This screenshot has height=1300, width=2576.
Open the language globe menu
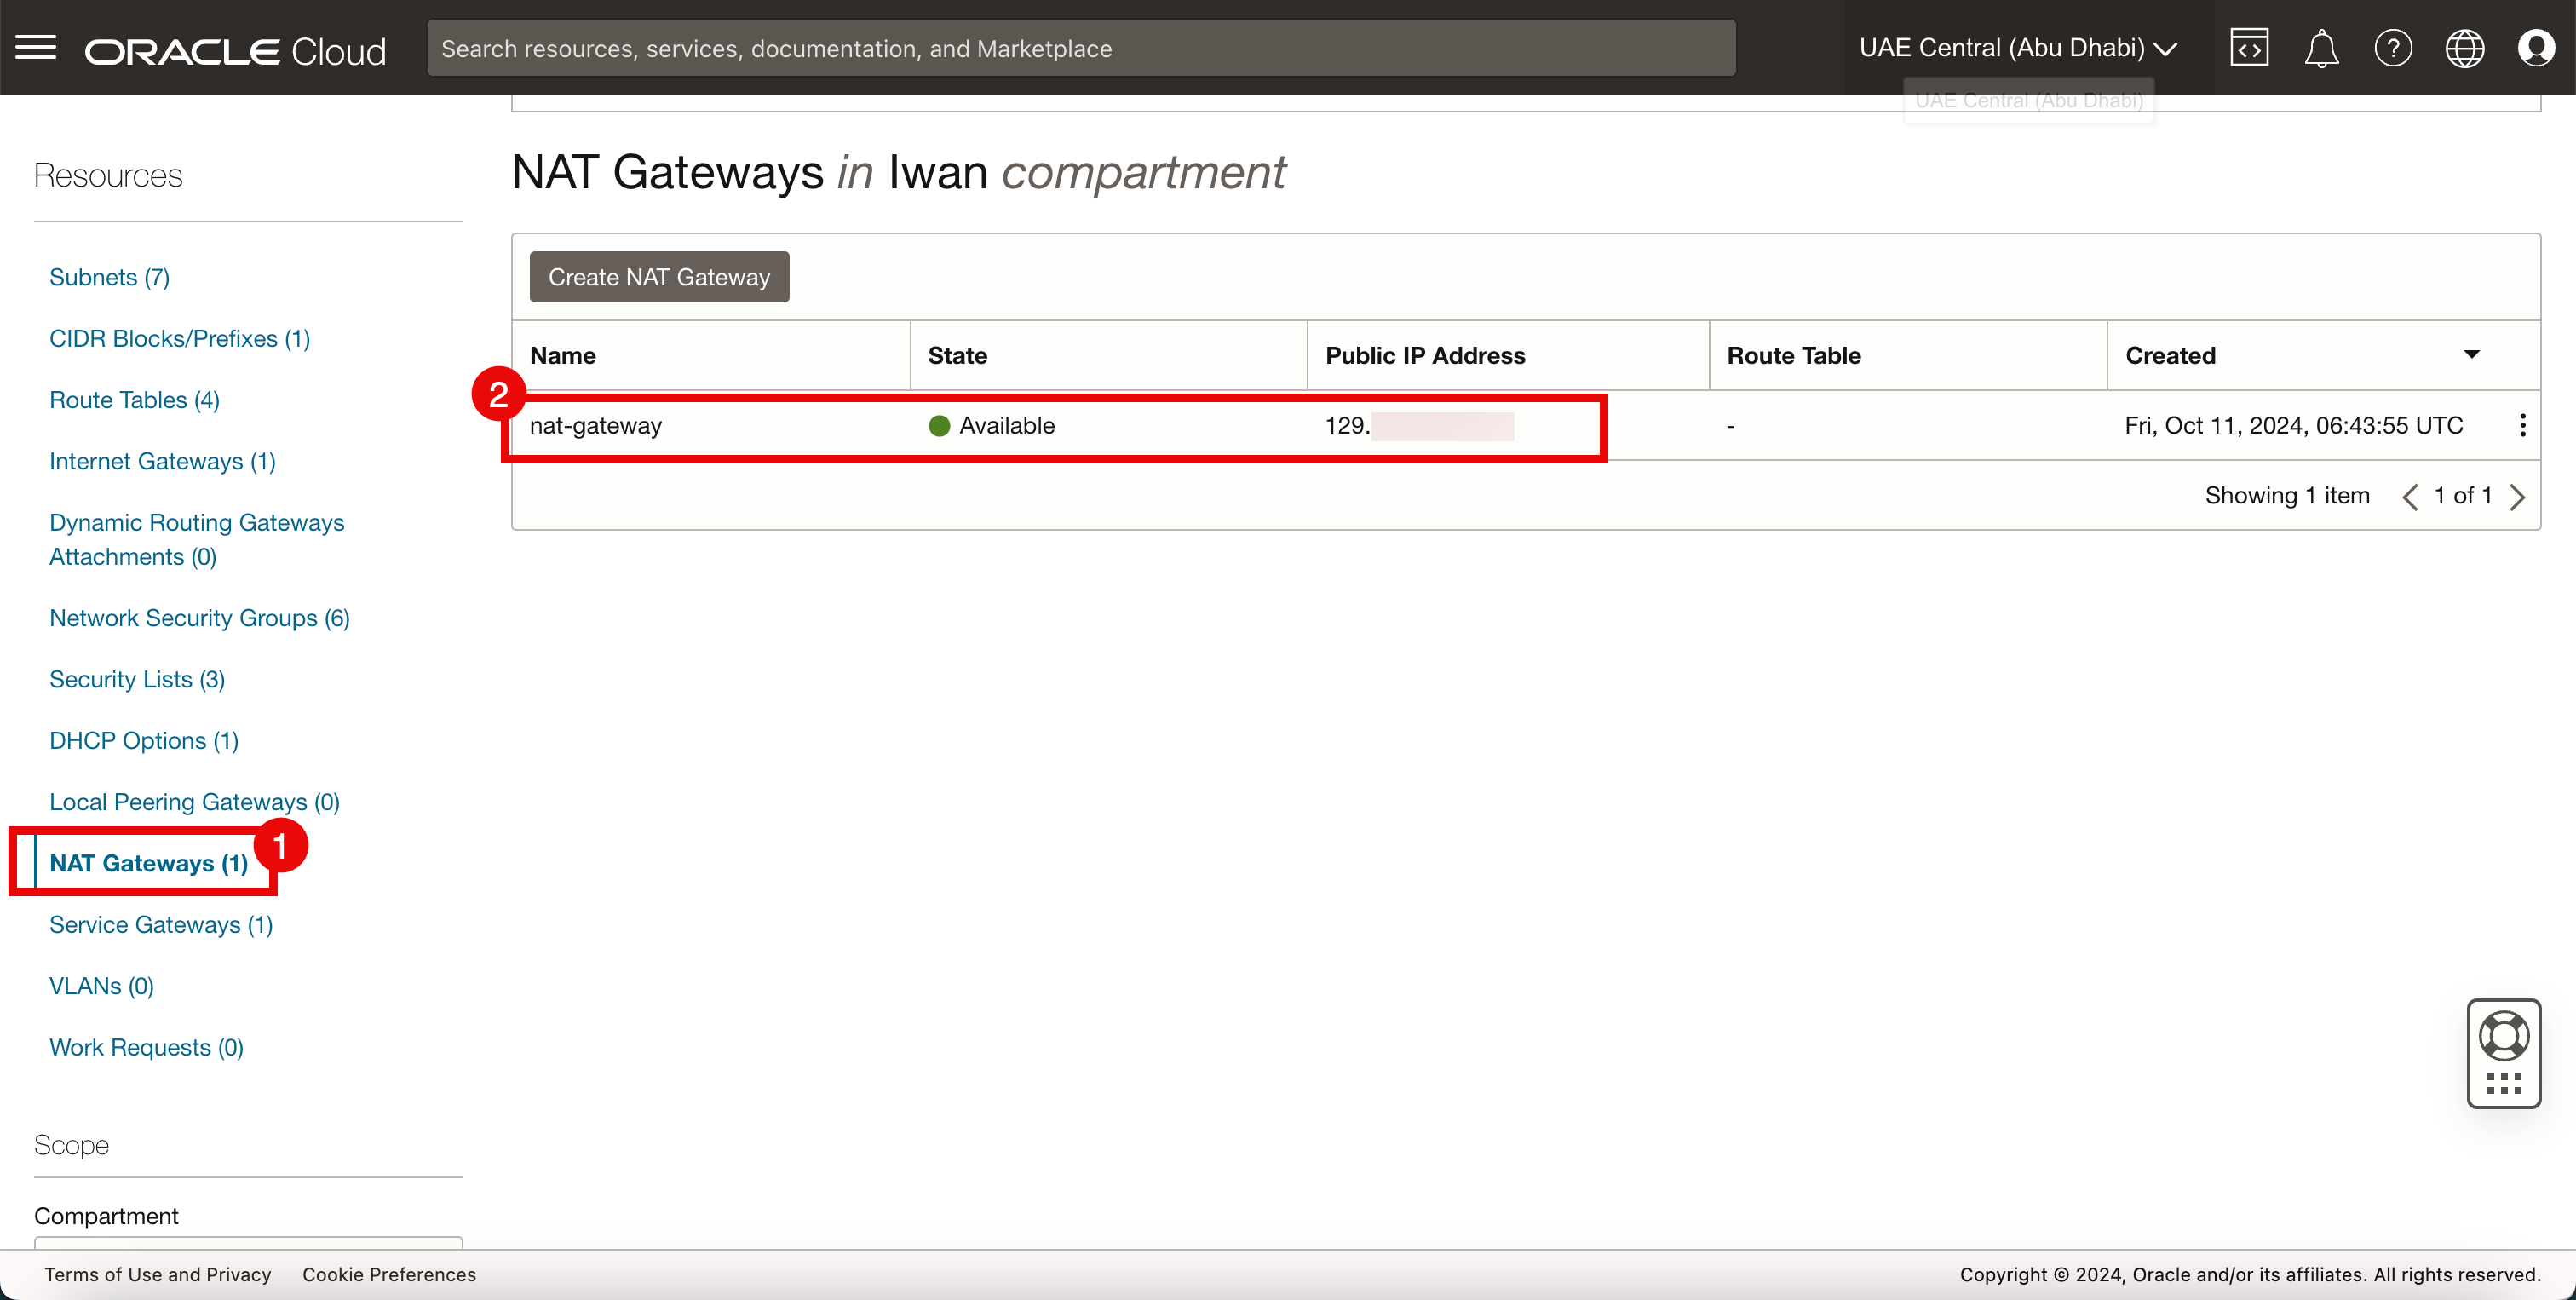[2464, 47]
